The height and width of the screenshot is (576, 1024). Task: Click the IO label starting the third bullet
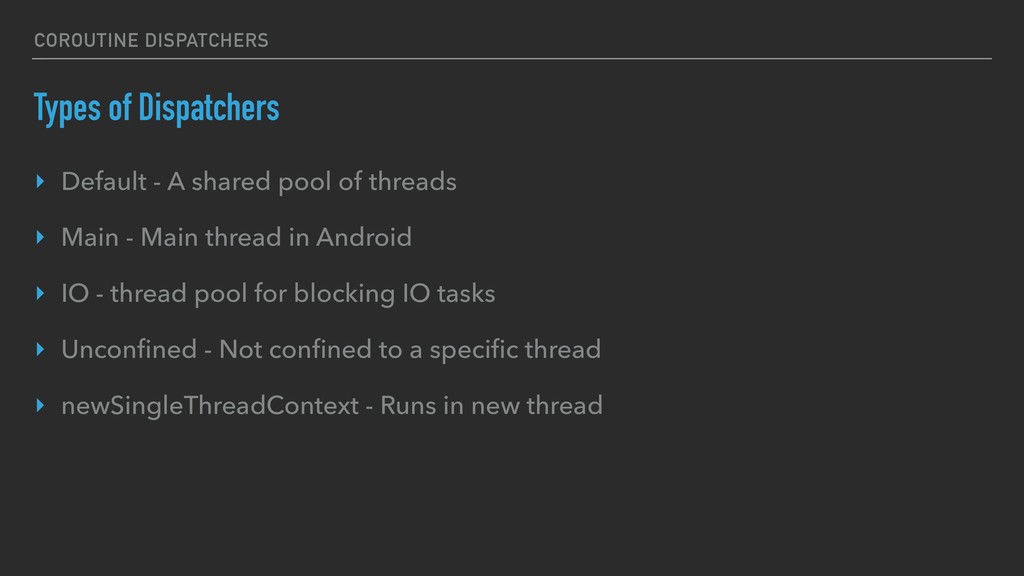(x=75, y=294)
